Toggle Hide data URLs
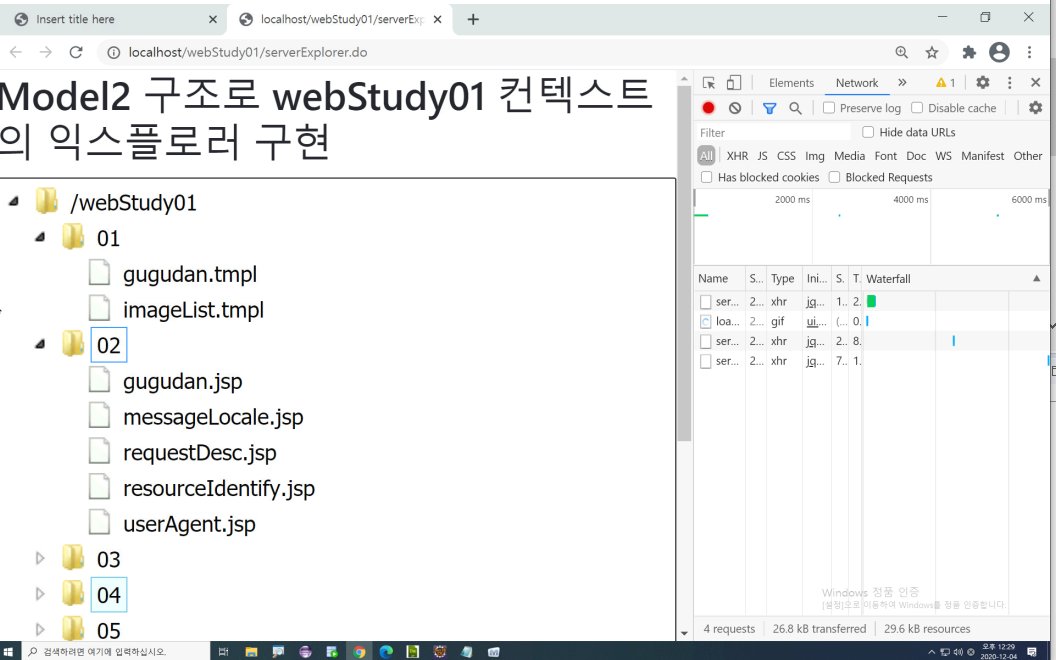This screenshot has width=1056, height=660. (869, 132)
